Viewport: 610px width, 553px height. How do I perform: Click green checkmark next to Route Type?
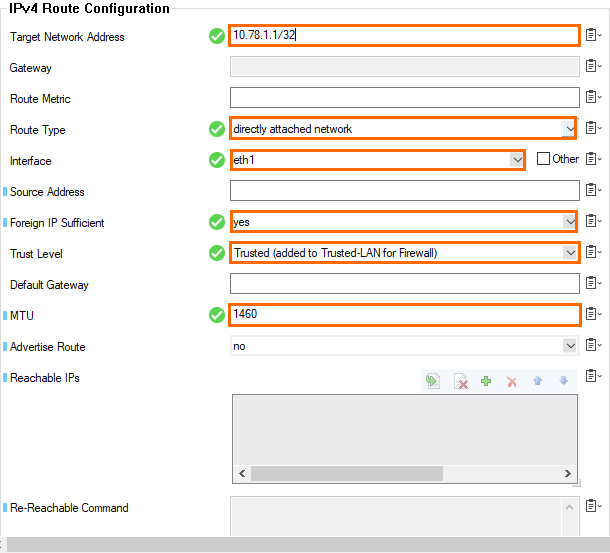coord(217,129)
